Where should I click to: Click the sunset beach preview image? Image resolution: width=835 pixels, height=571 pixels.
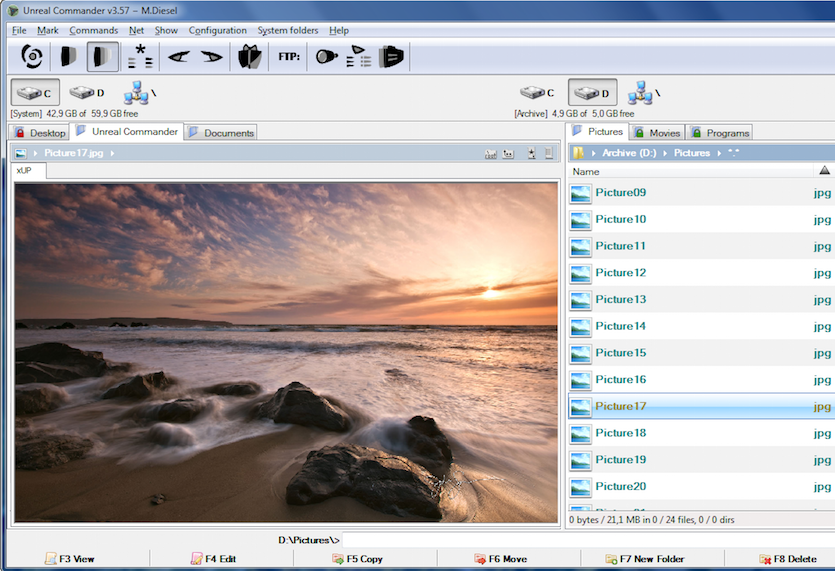286,352
